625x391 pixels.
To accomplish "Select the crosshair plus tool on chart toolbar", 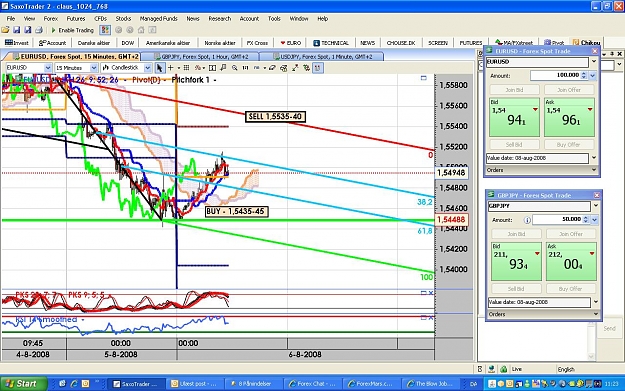I will (171, 68).
